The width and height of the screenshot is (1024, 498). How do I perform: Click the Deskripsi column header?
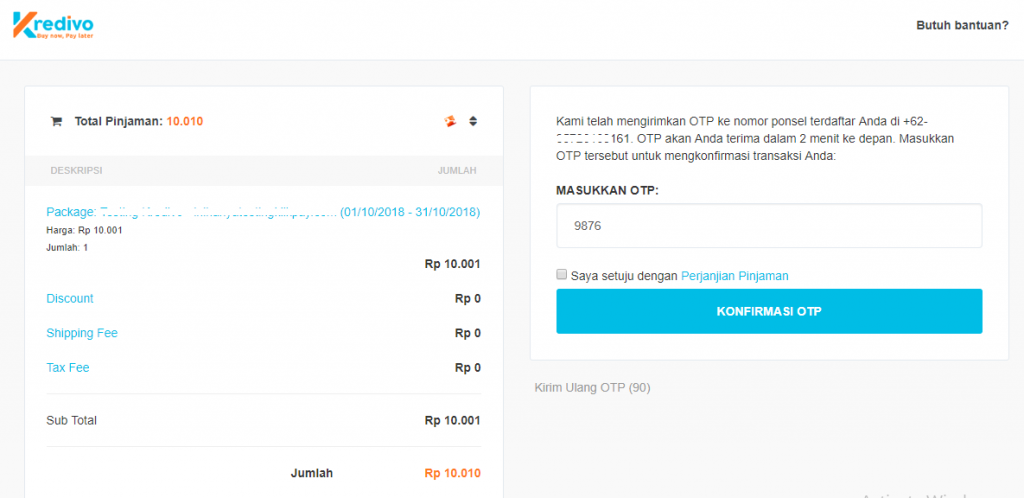(x=76, y=171)
